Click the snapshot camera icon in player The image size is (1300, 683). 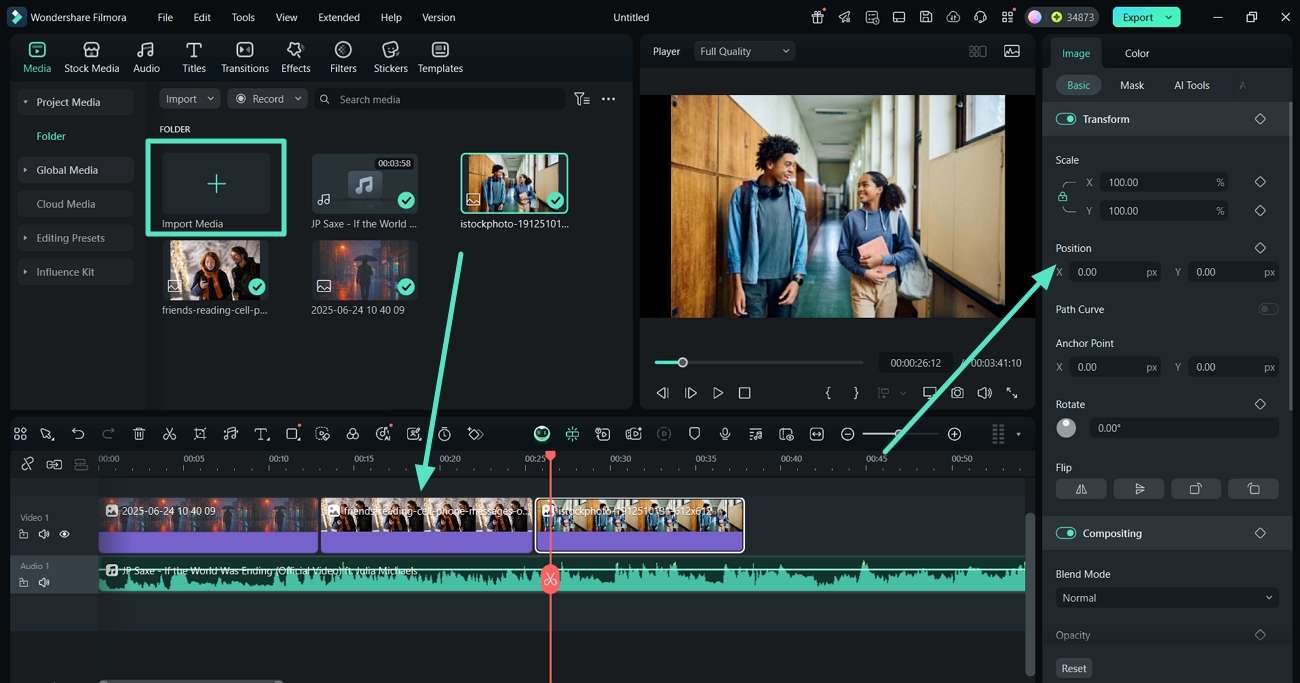point(957,393)
